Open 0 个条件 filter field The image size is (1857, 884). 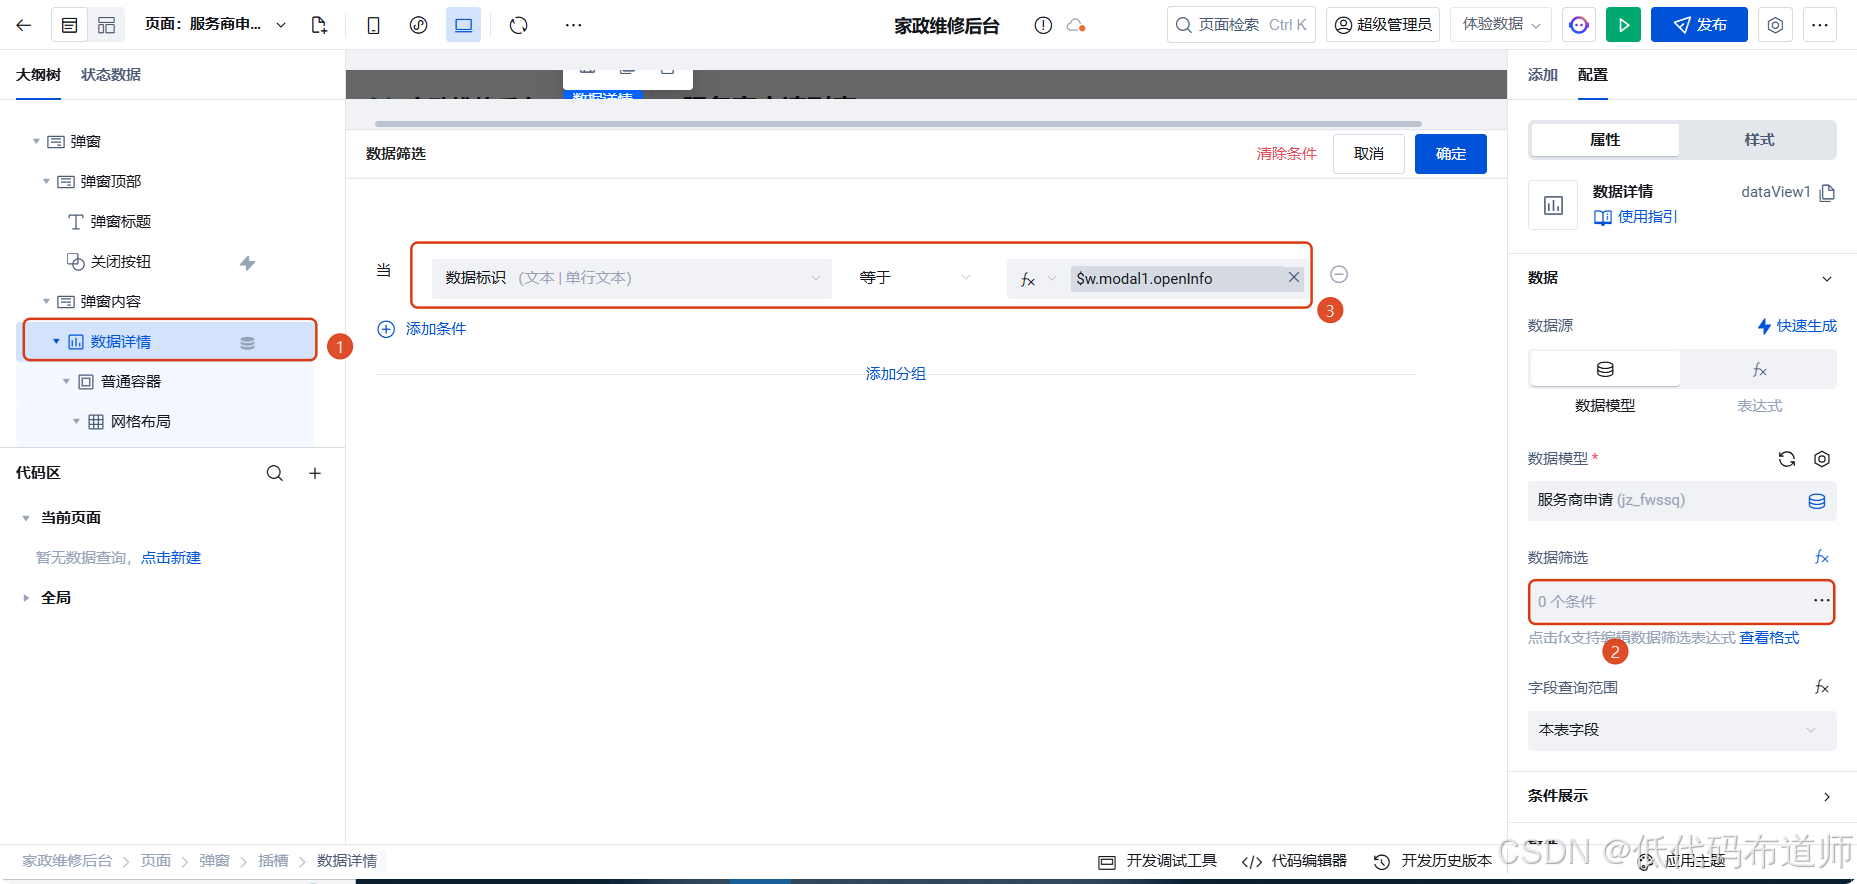pyautogui.click(x=1682, y=602)
